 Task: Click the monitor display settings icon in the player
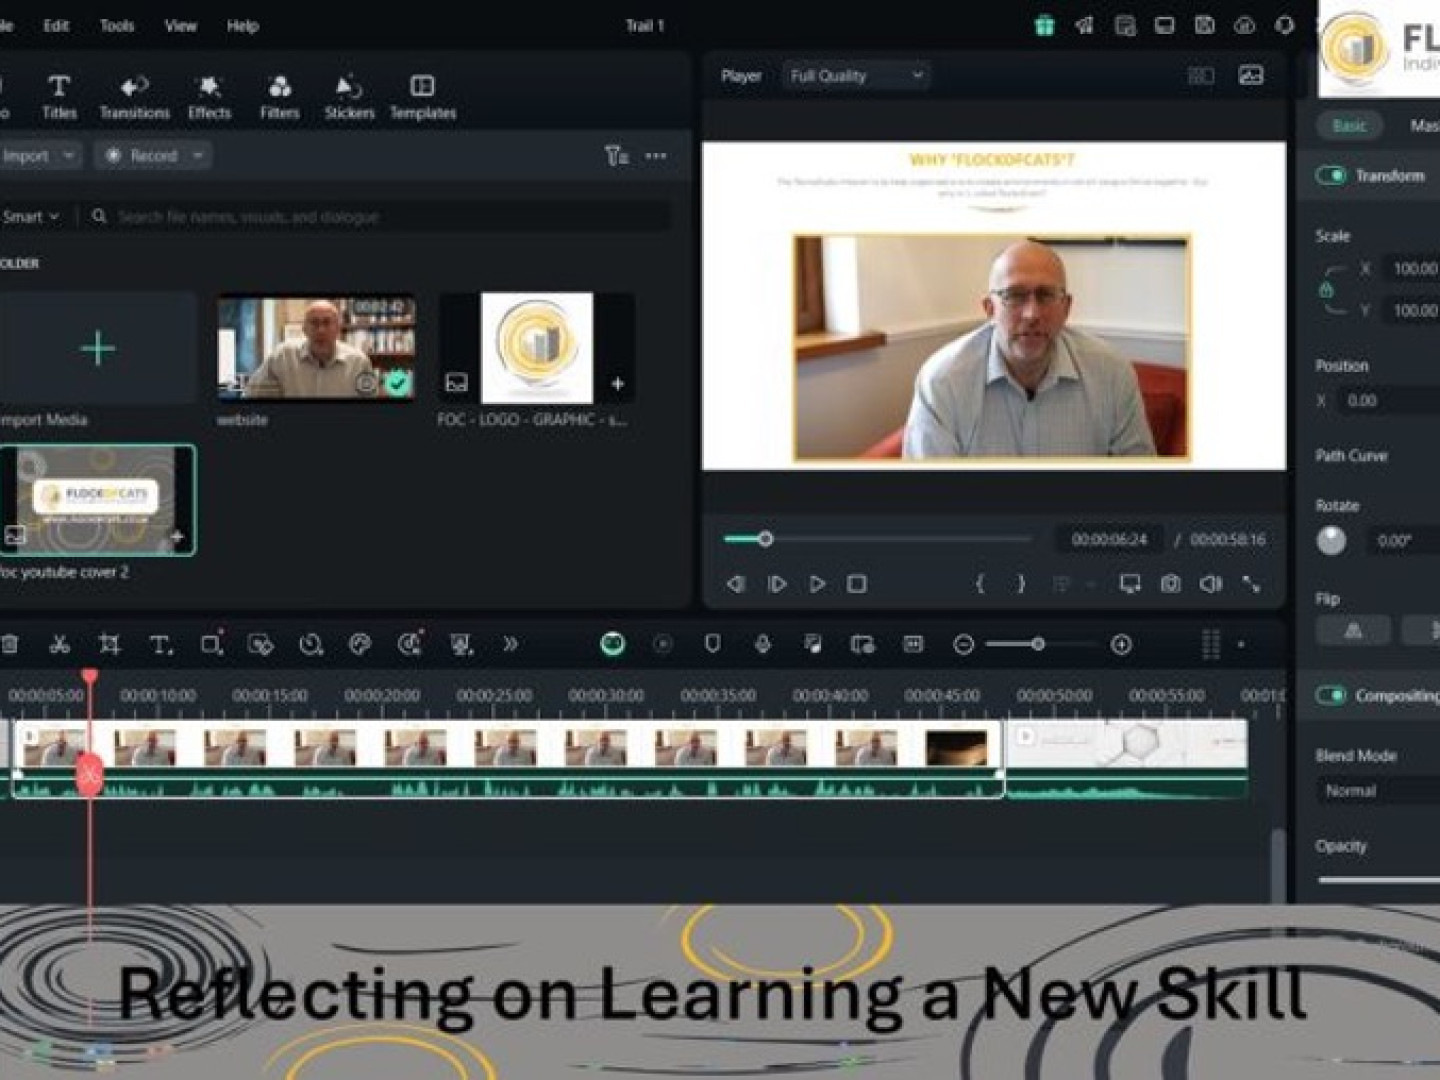tap(1130, 584)
